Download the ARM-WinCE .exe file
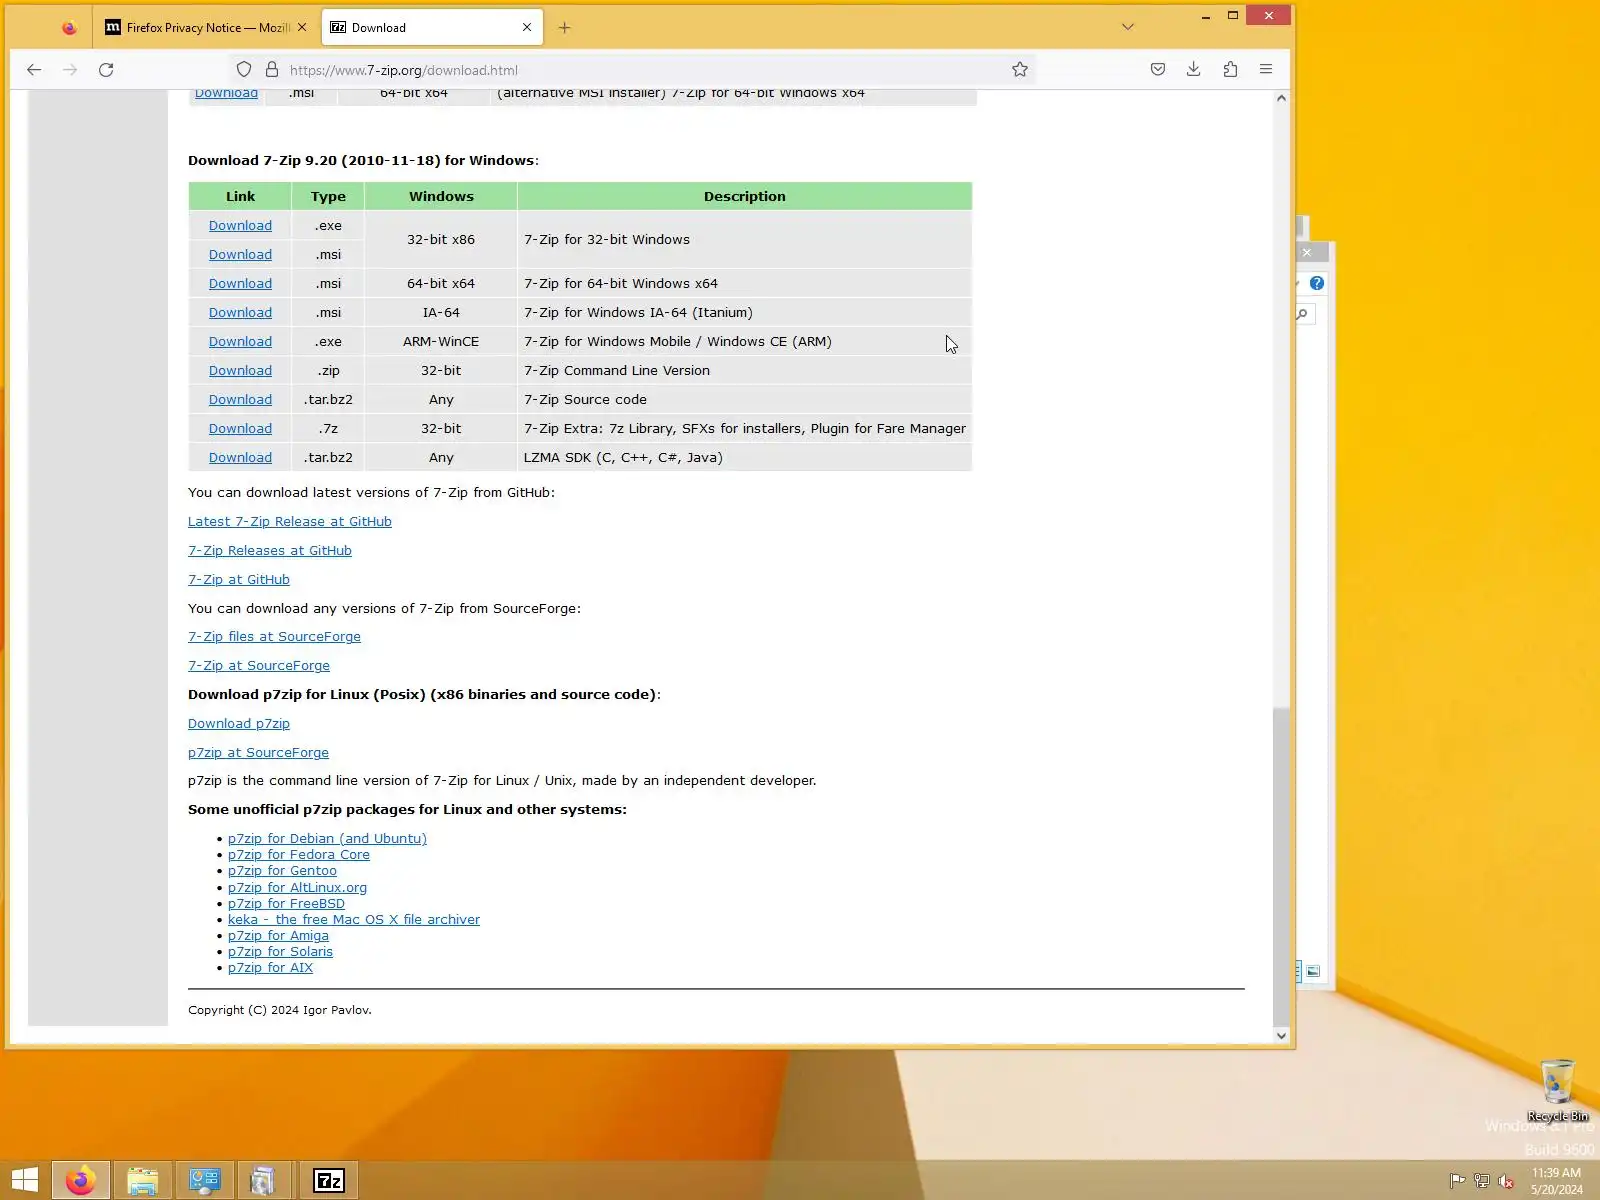 pos(240,342)
